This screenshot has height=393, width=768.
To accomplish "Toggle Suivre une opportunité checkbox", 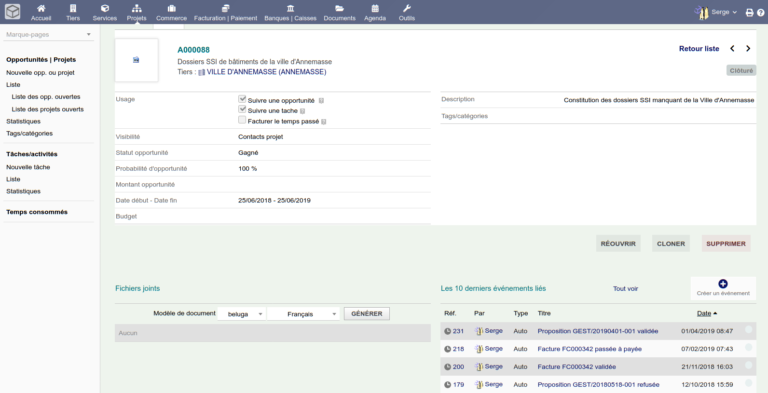I will (242, 99).
